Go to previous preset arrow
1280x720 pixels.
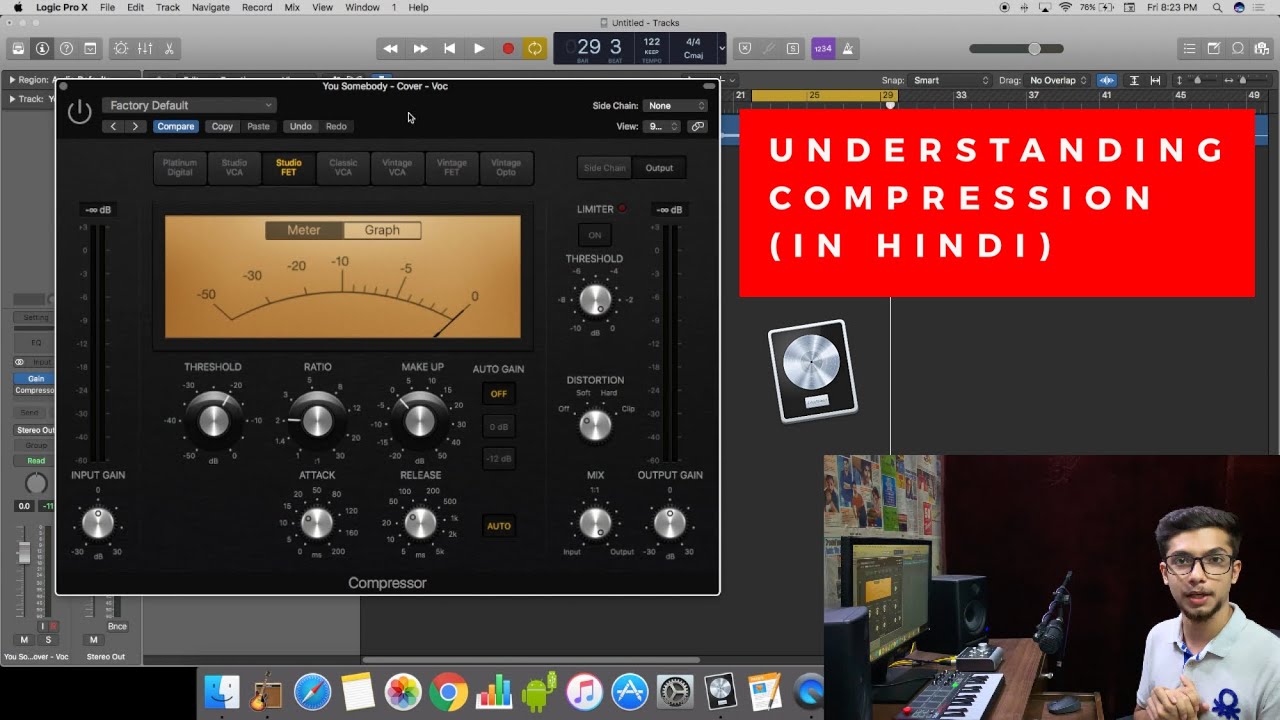[x=113, y=126]
